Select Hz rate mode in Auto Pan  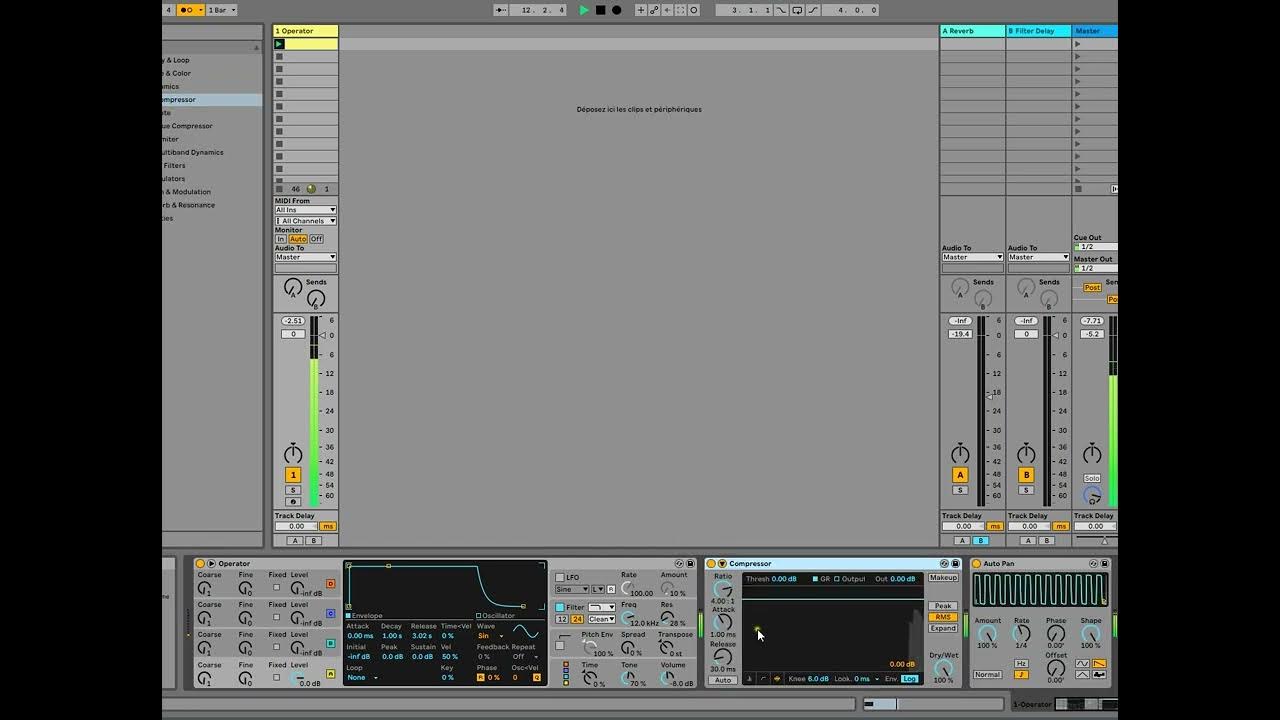click(1021, 663)
